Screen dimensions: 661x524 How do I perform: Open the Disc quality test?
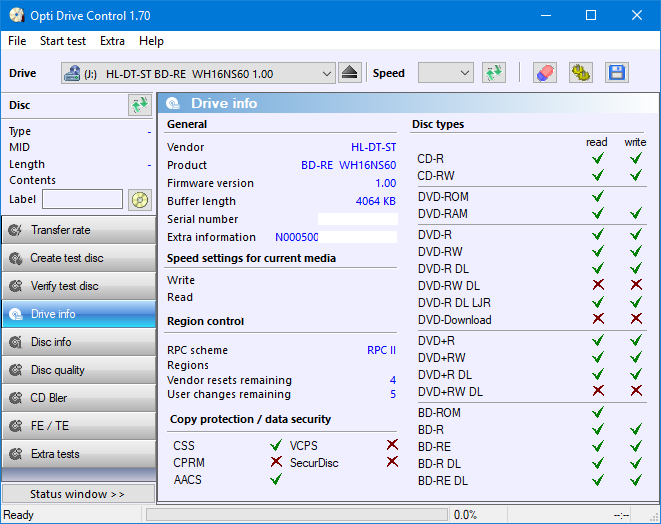pyautogui.click(x=78, y=370)
